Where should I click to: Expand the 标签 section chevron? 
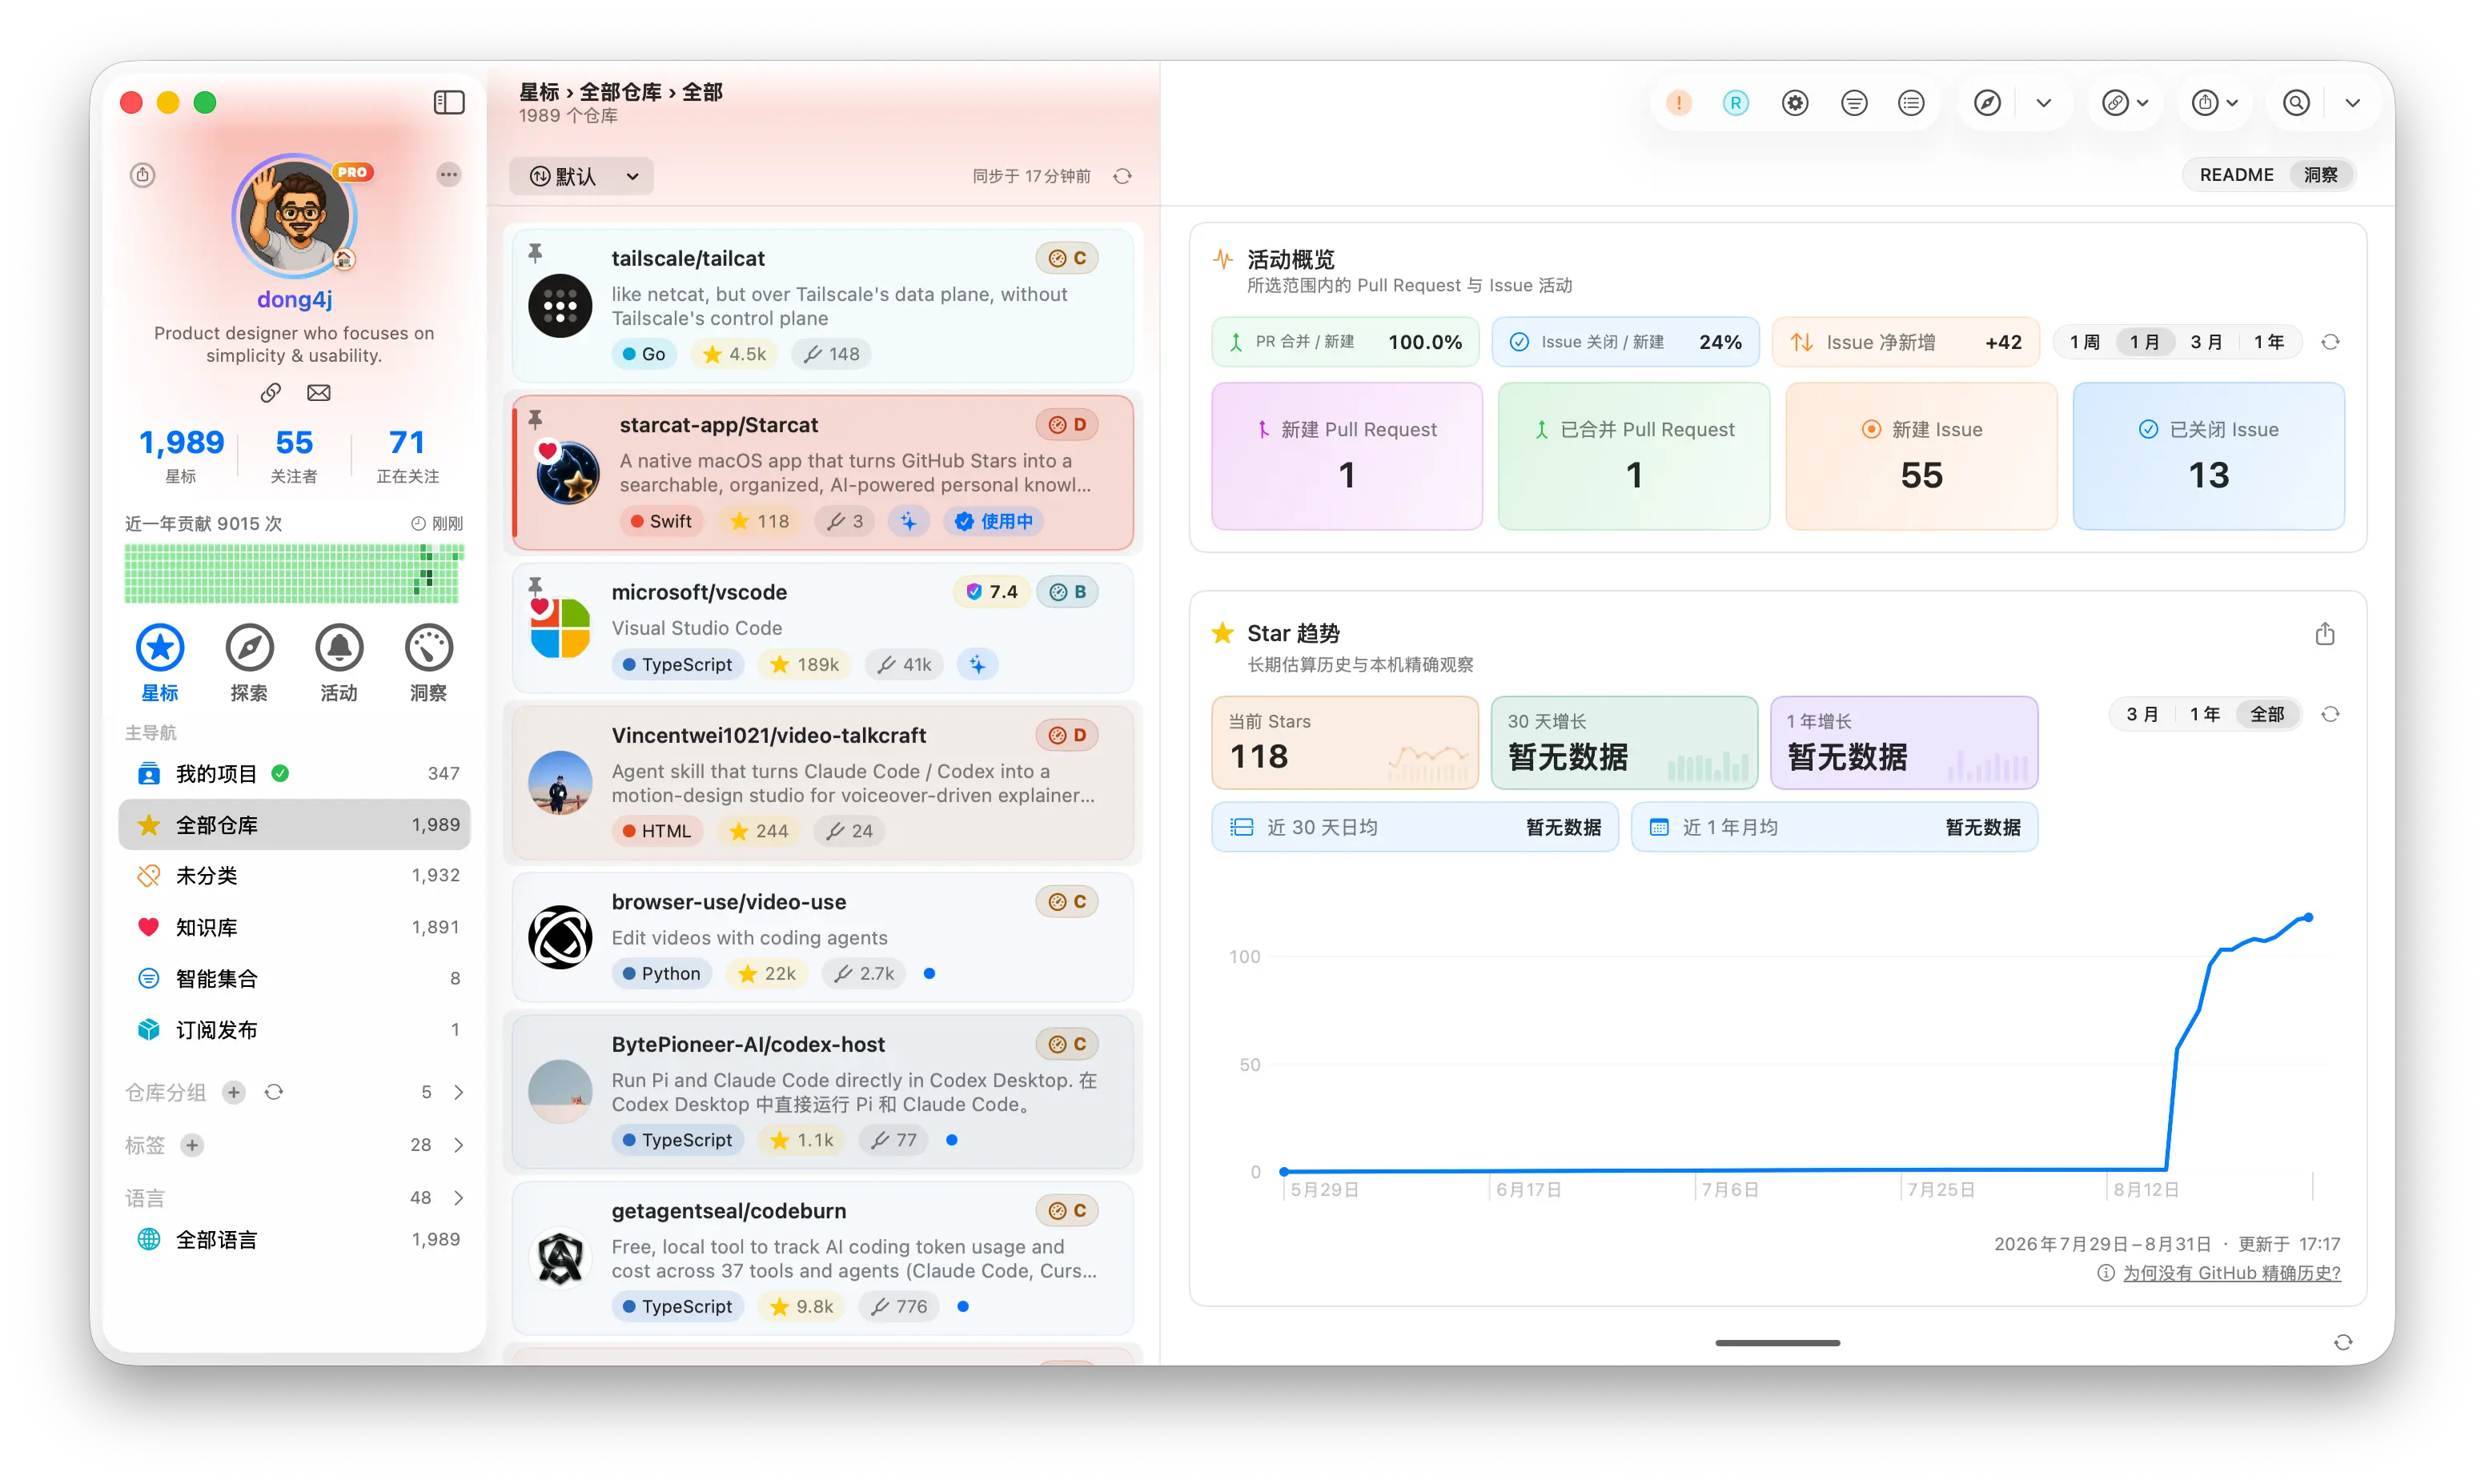point(459,1145)
